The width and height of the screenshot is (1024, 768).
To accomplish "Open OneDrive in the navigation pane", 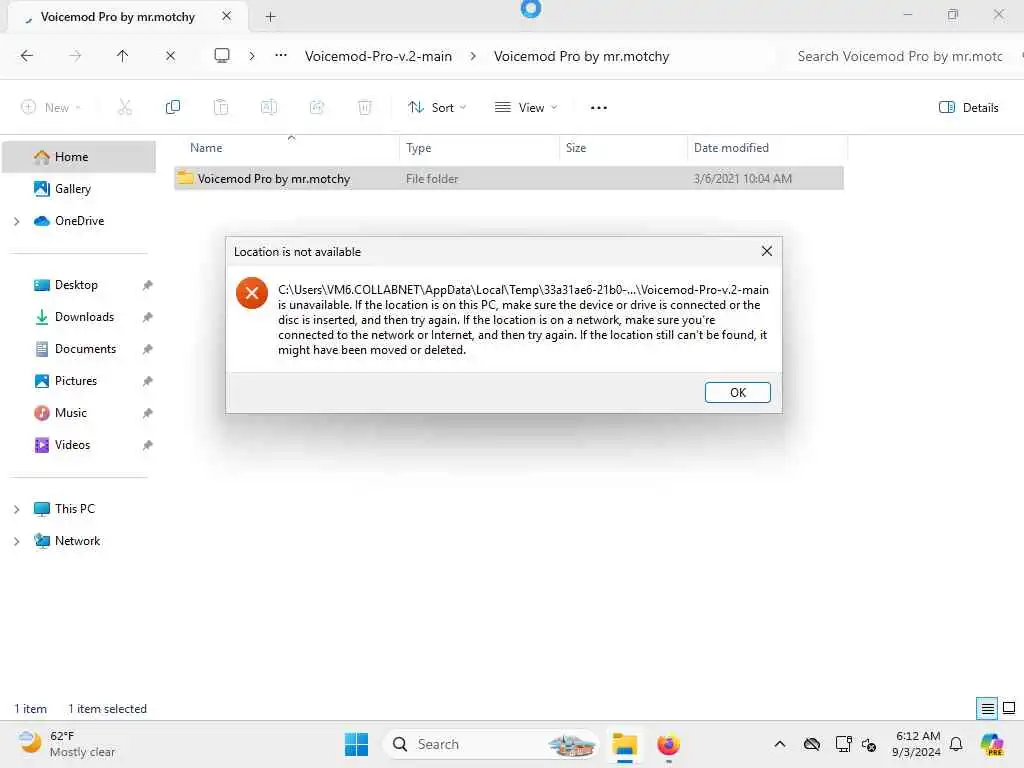I will point(79,221).
